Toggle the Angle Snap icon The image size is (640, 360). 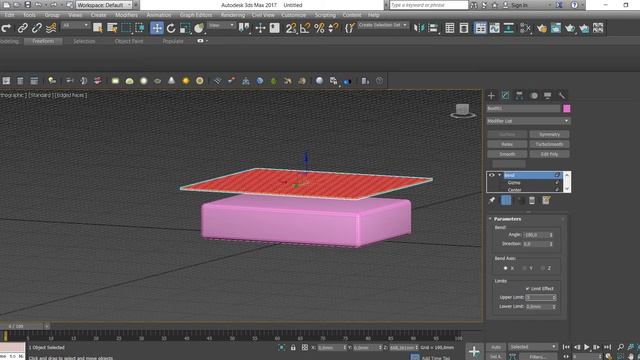click(x=305, y=28)
